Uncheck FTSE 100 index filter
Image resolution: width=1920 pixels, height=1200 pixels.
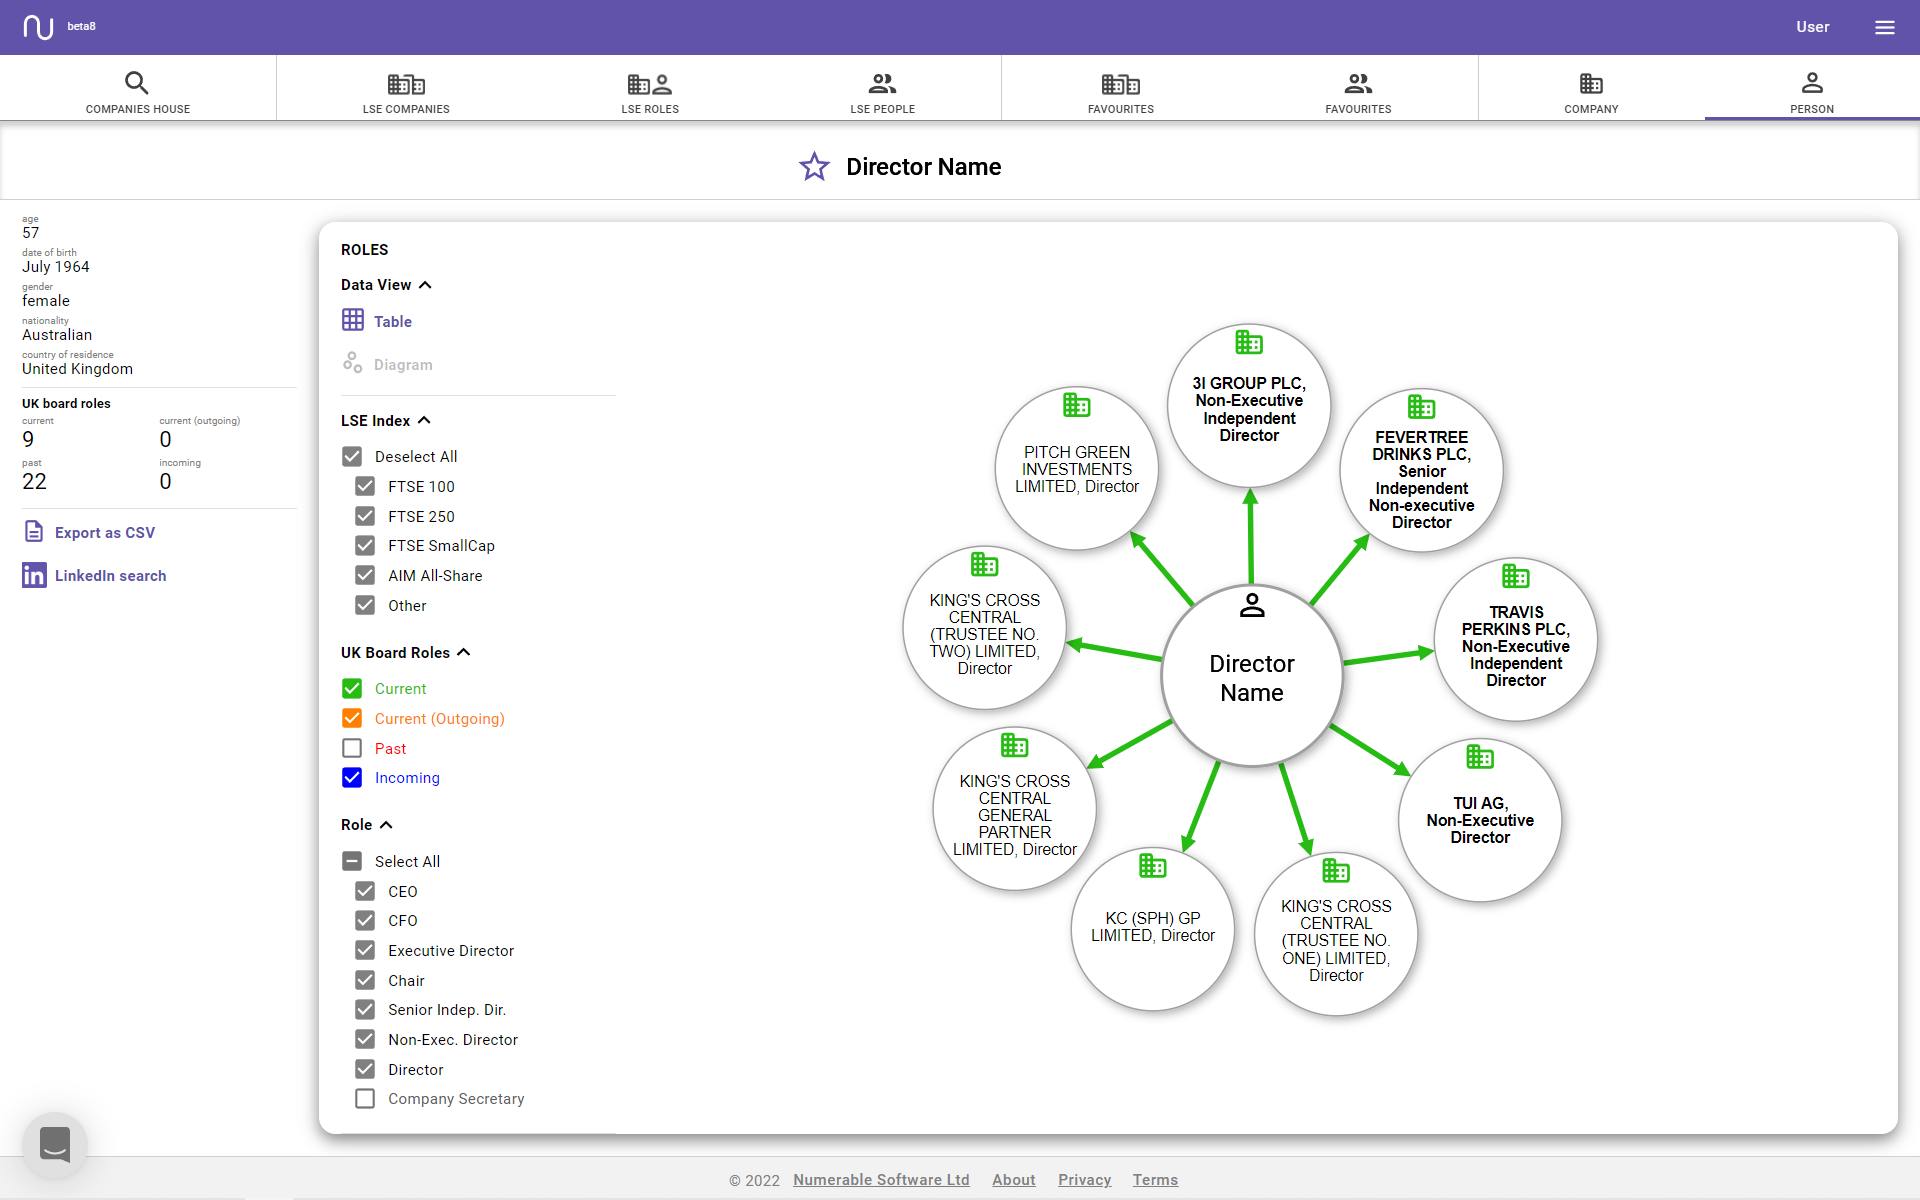click(365, 486)
